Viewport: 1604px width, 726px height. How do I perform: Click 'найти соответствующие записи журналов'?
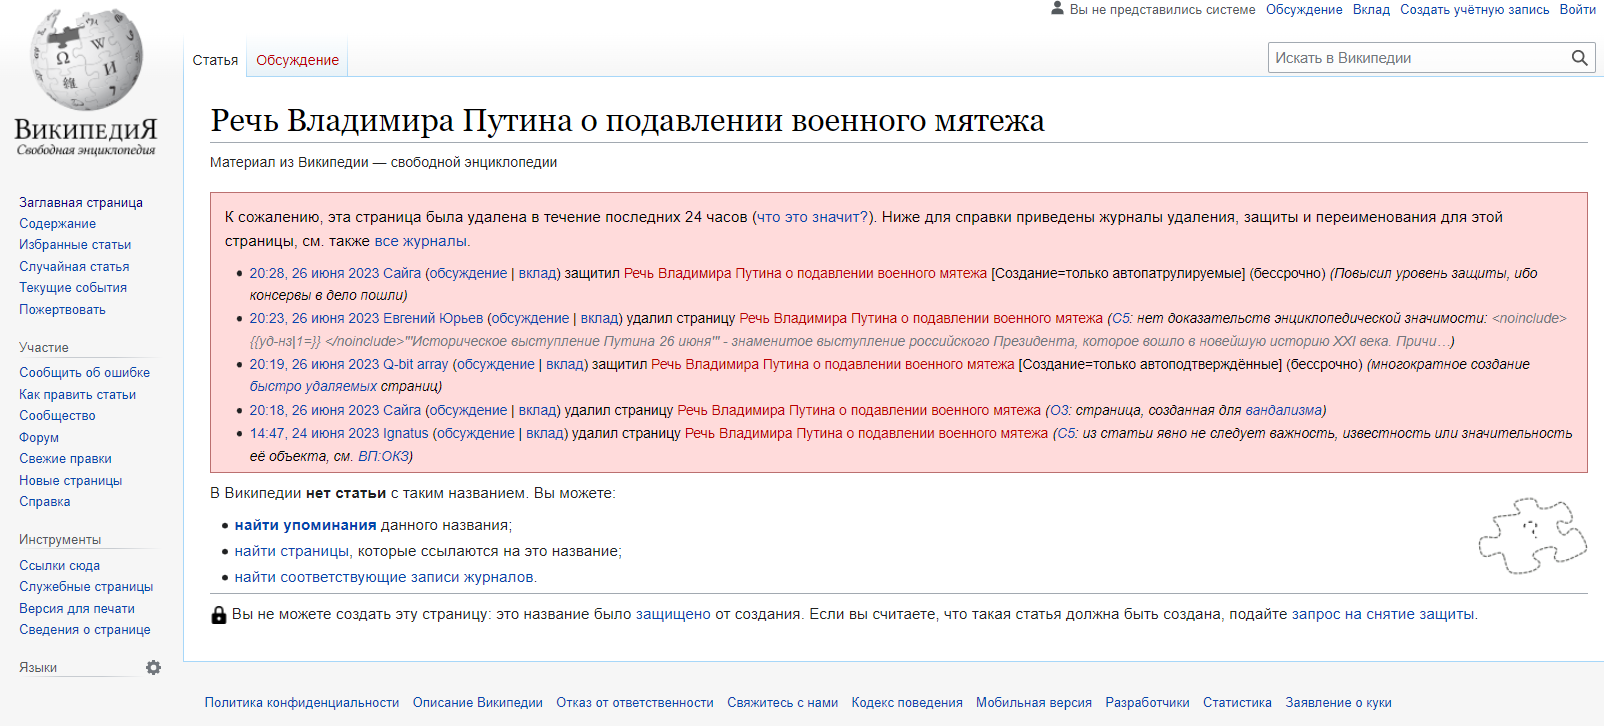click(x=385, y=577)
